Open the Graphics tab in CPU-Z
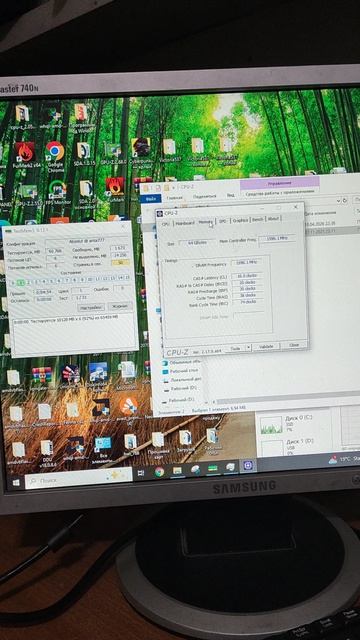 click(x=240, y=220)
